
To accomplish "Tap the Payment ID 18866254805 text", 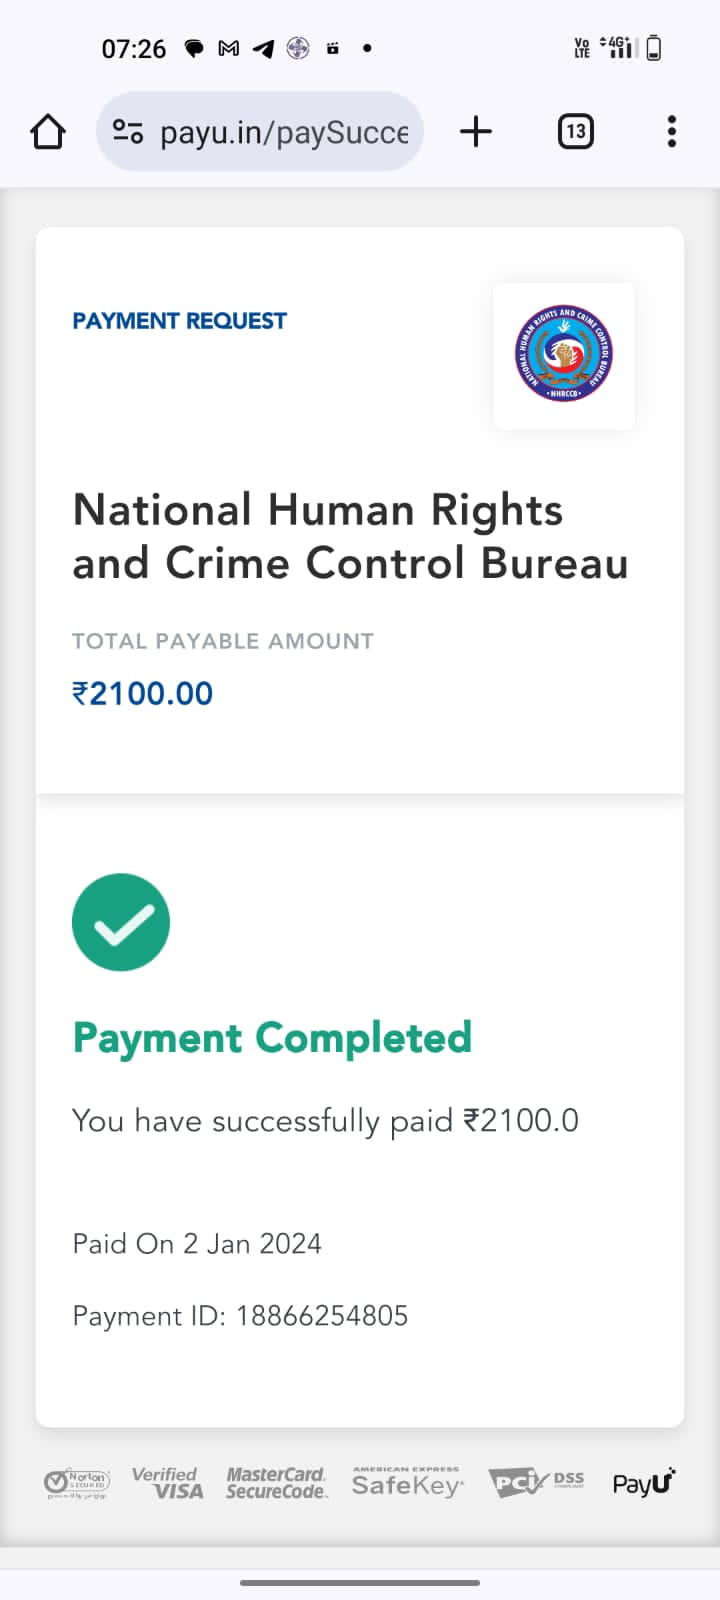I will [240, 1316].
